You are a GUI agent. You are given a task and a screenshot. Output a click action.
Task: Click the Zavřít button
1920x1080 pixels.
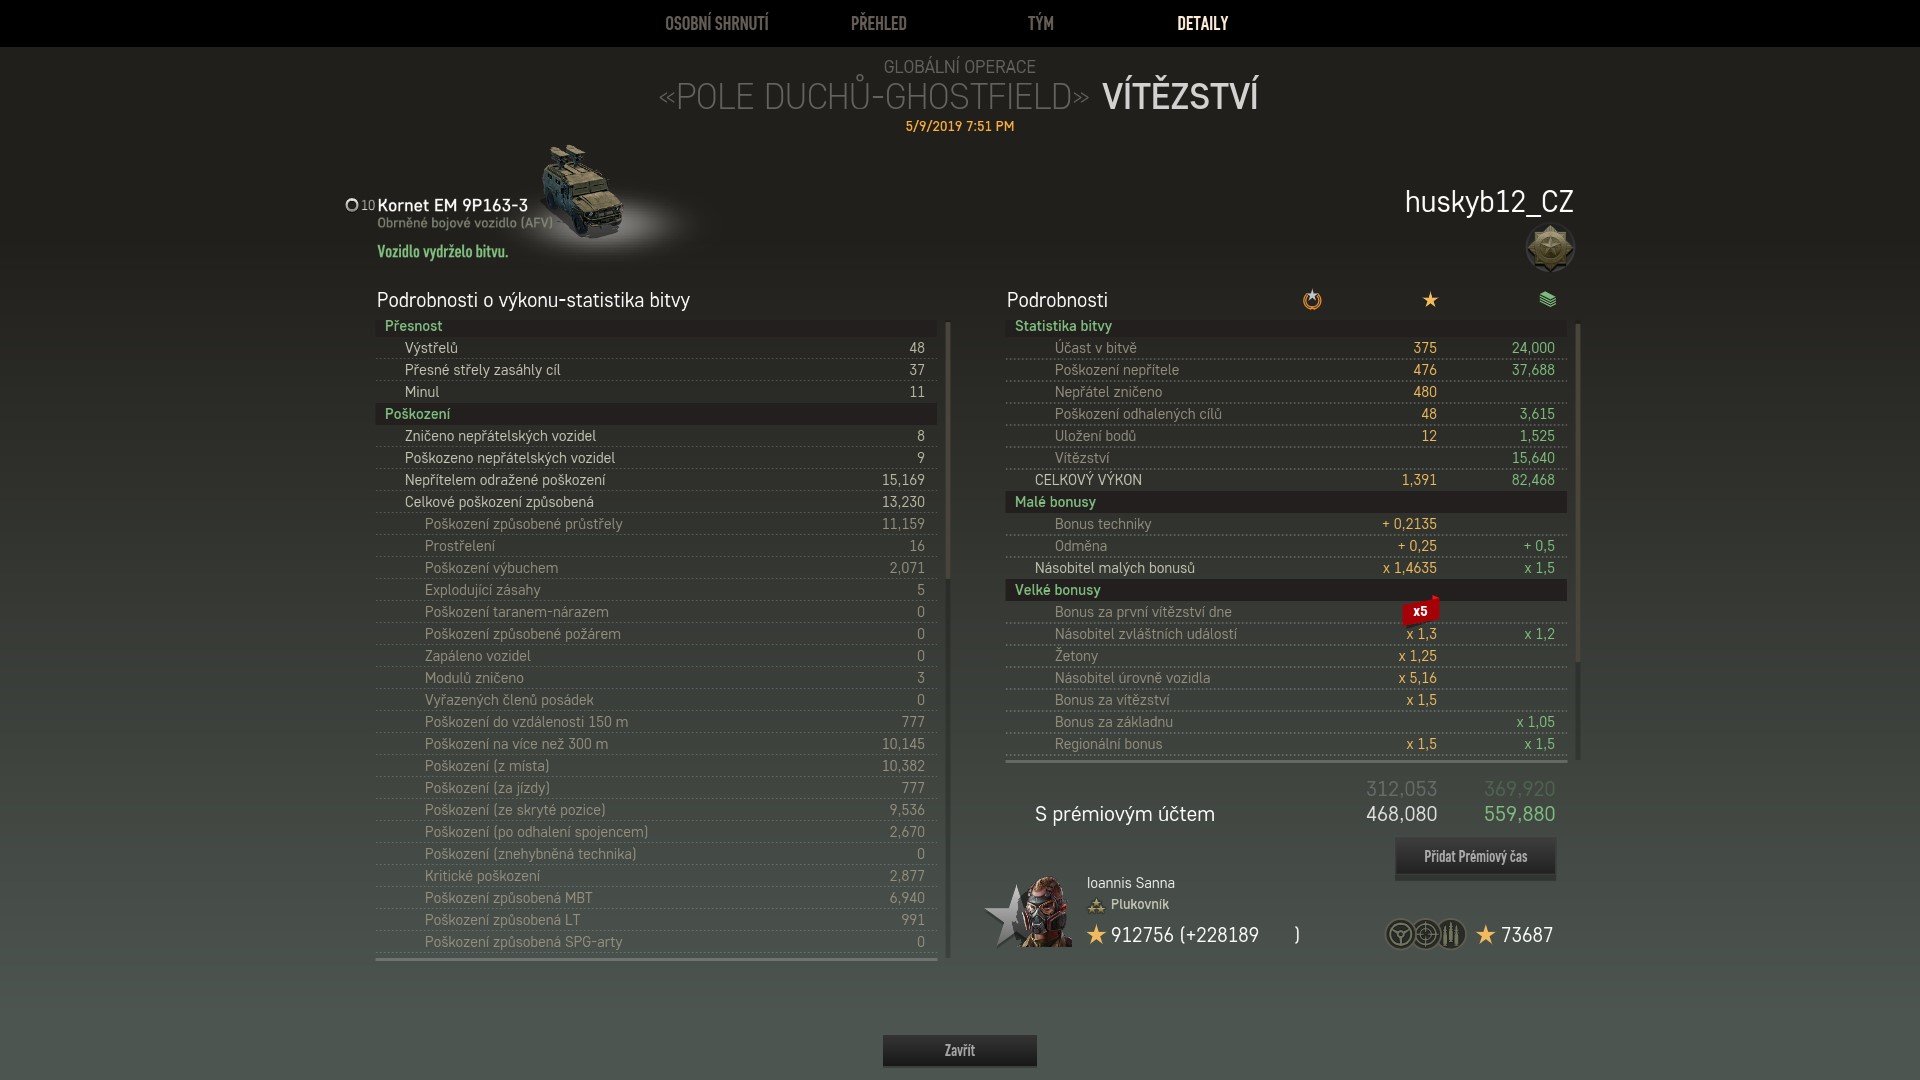(959, 1050)
